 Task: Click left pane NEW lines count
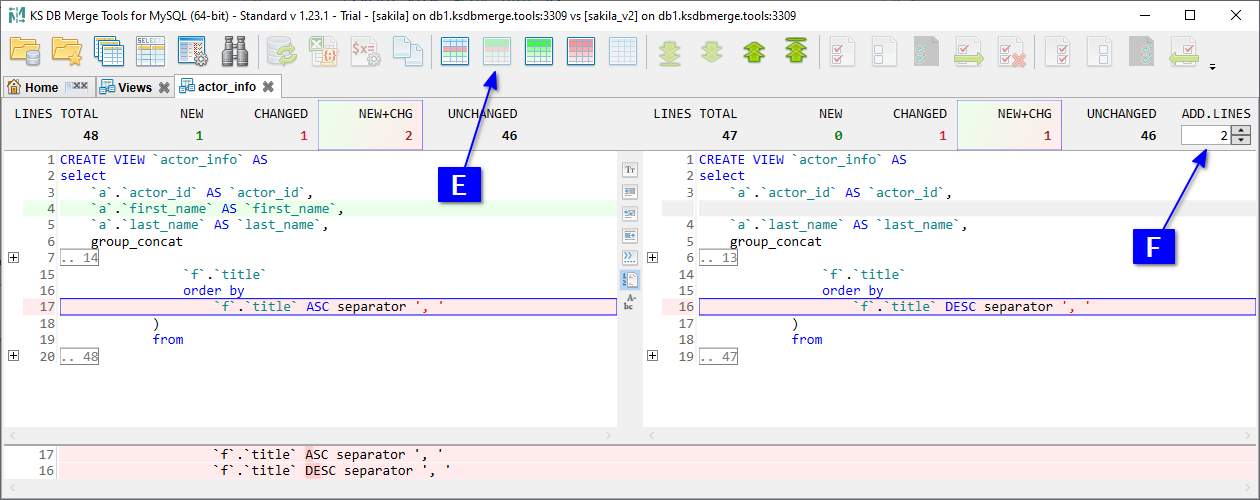tap(199, 135)
